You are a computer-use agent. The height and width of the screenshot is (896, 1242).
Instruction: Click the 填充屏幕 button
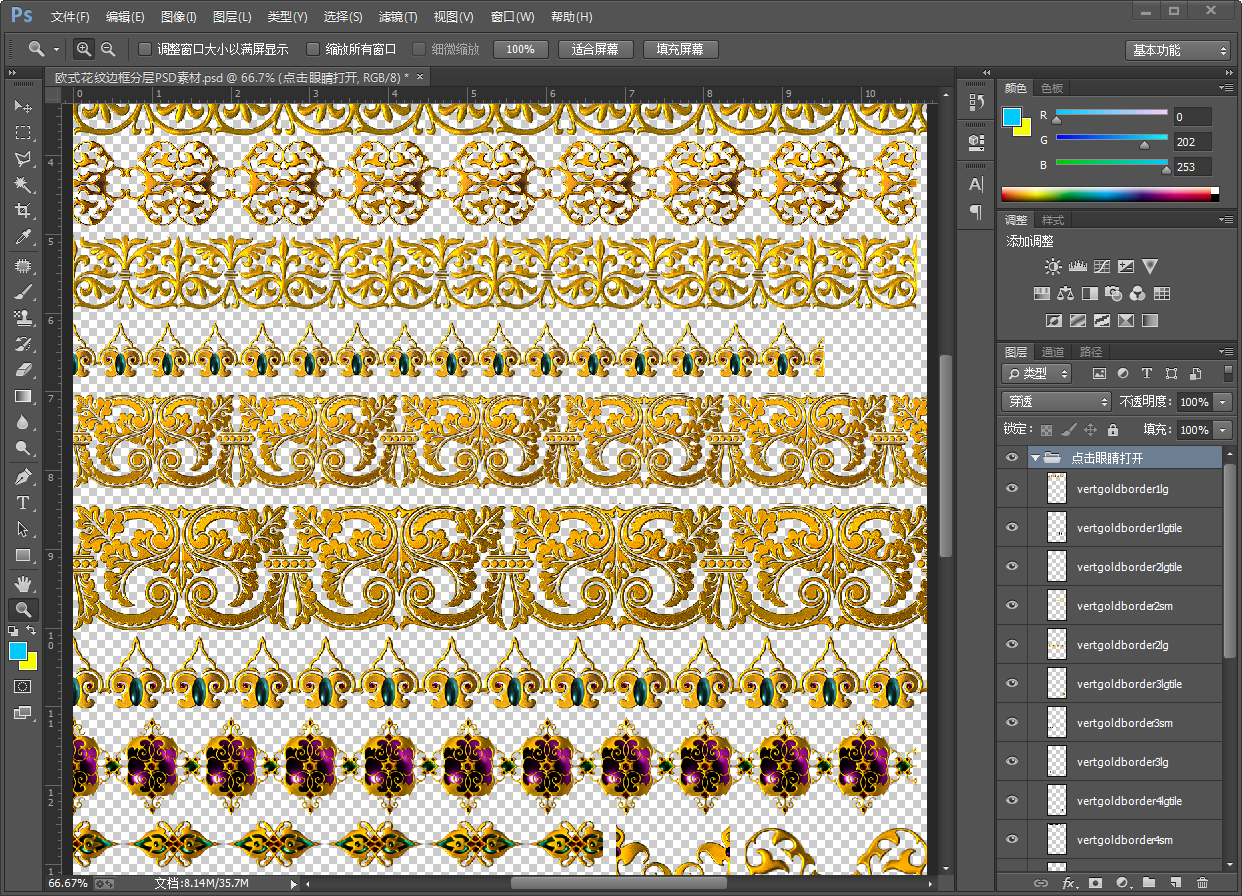click(x=680, y=49)
